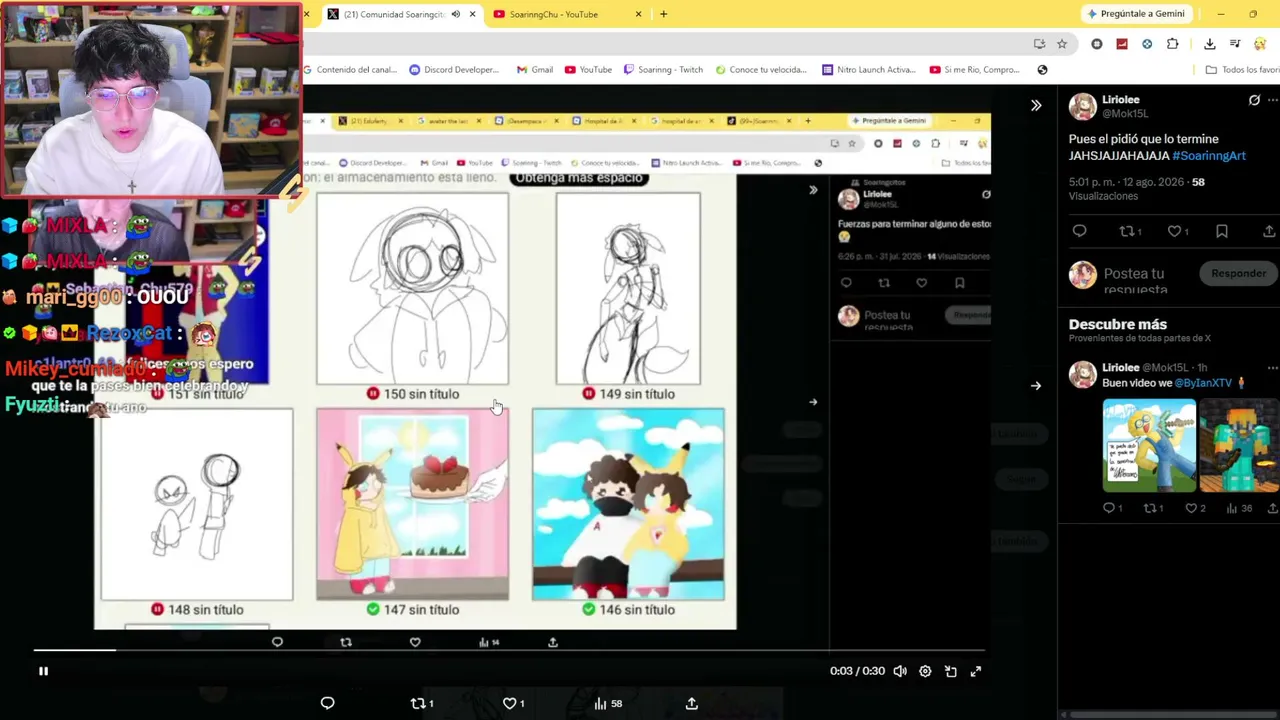1280x720 pixels.
Task: Share Liriolee's 'Pues el pidió' post
Action: 1269,231
